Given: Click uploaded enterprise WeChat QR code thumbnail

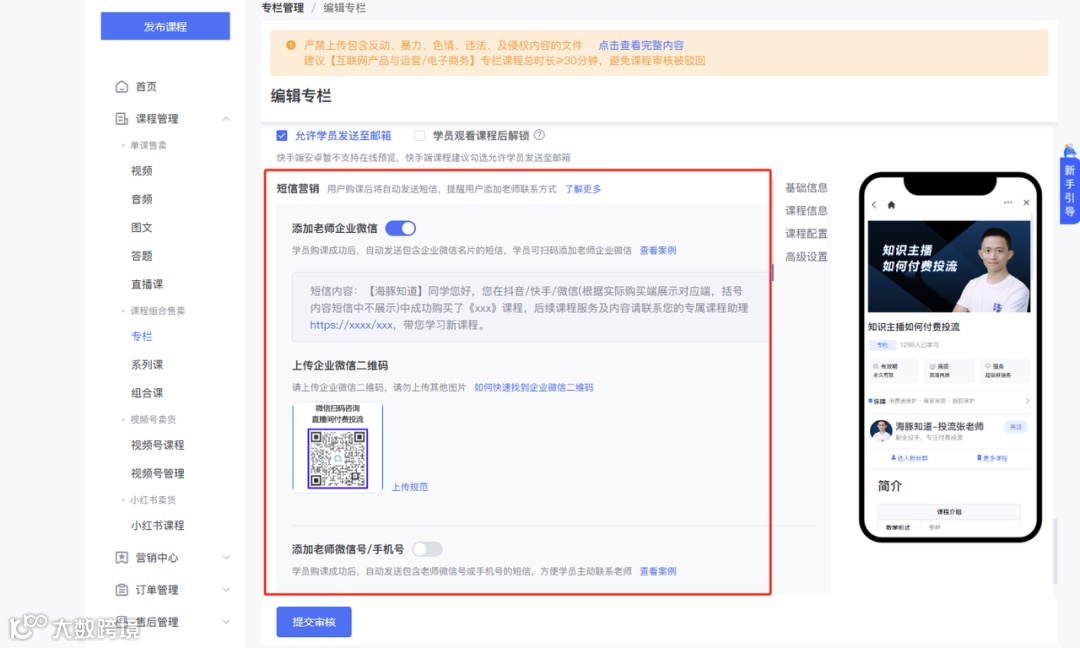Looking at the screenshot, I should tap(338, 447).
